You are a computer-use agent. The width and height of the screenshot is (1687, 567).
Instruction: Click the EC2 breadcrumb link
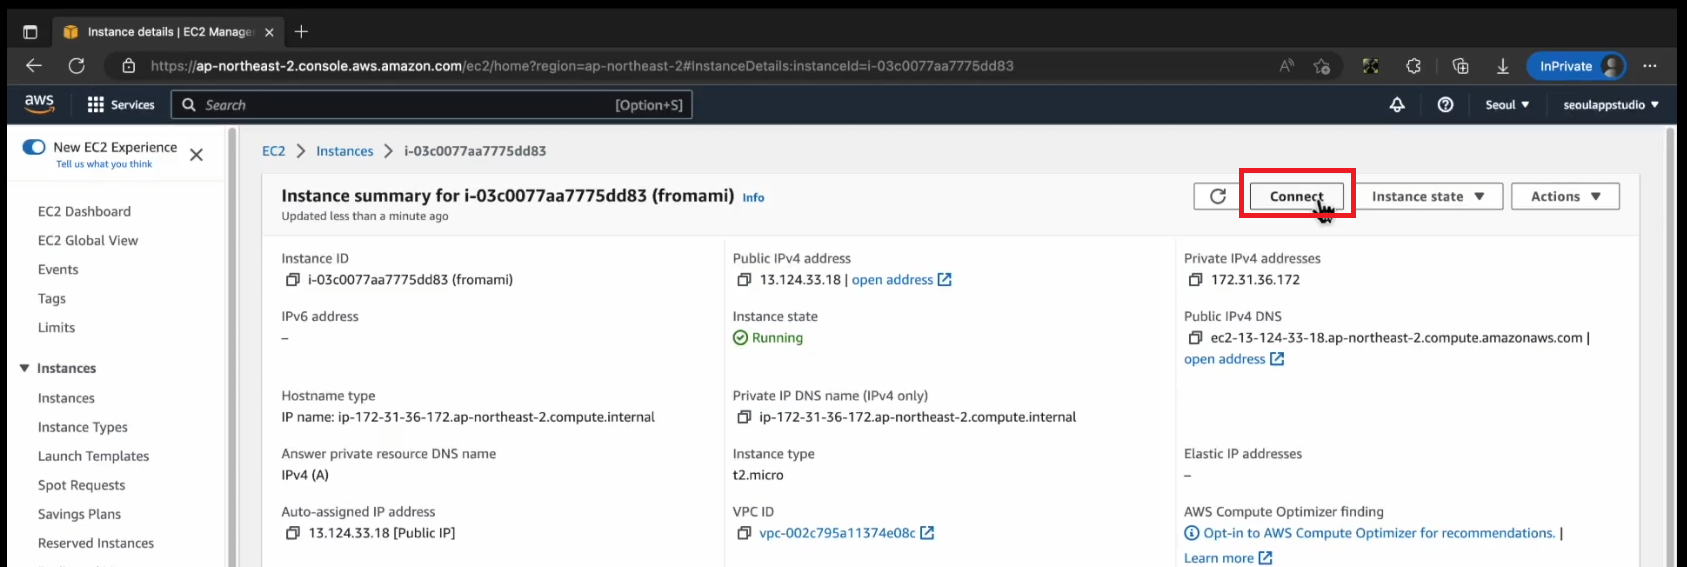273,151
